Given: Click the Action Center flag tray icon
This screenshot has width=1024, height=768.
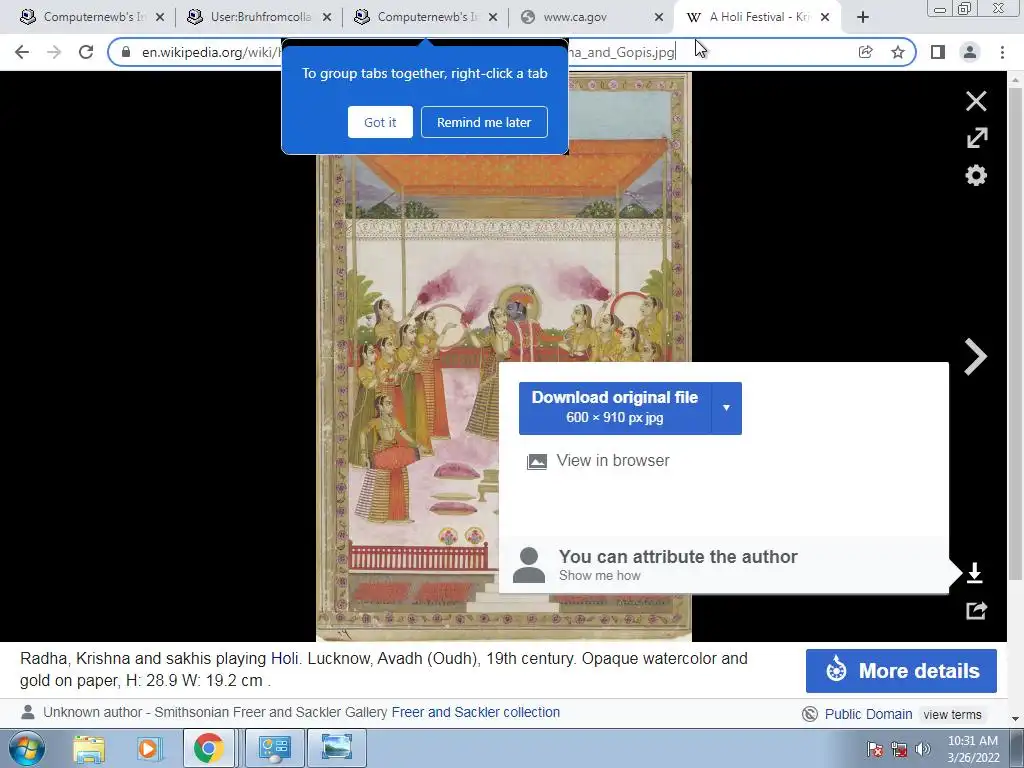Looking at the screenshot, I should [x=874, y=749].
